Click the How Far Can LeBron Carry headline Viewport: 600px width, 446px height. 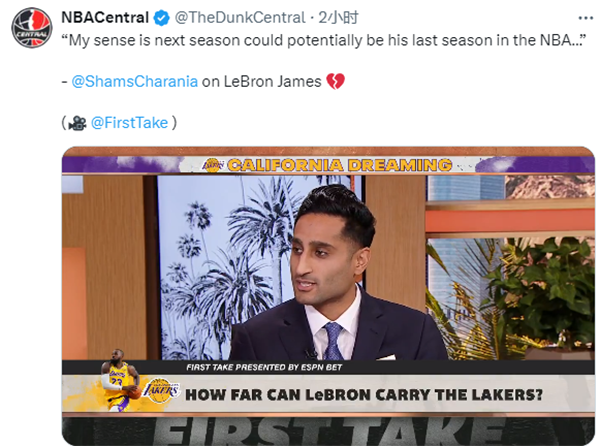pyautogui.click(x=364, y=395)
